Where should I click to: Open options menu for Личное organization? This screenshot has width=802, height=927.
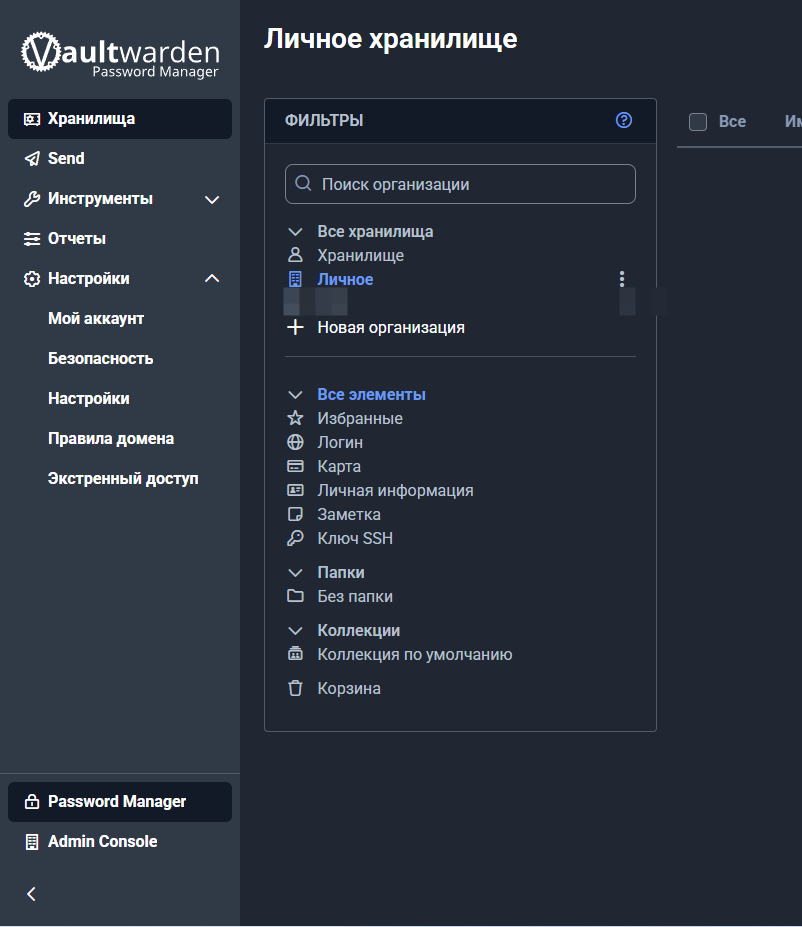(621, 279)
